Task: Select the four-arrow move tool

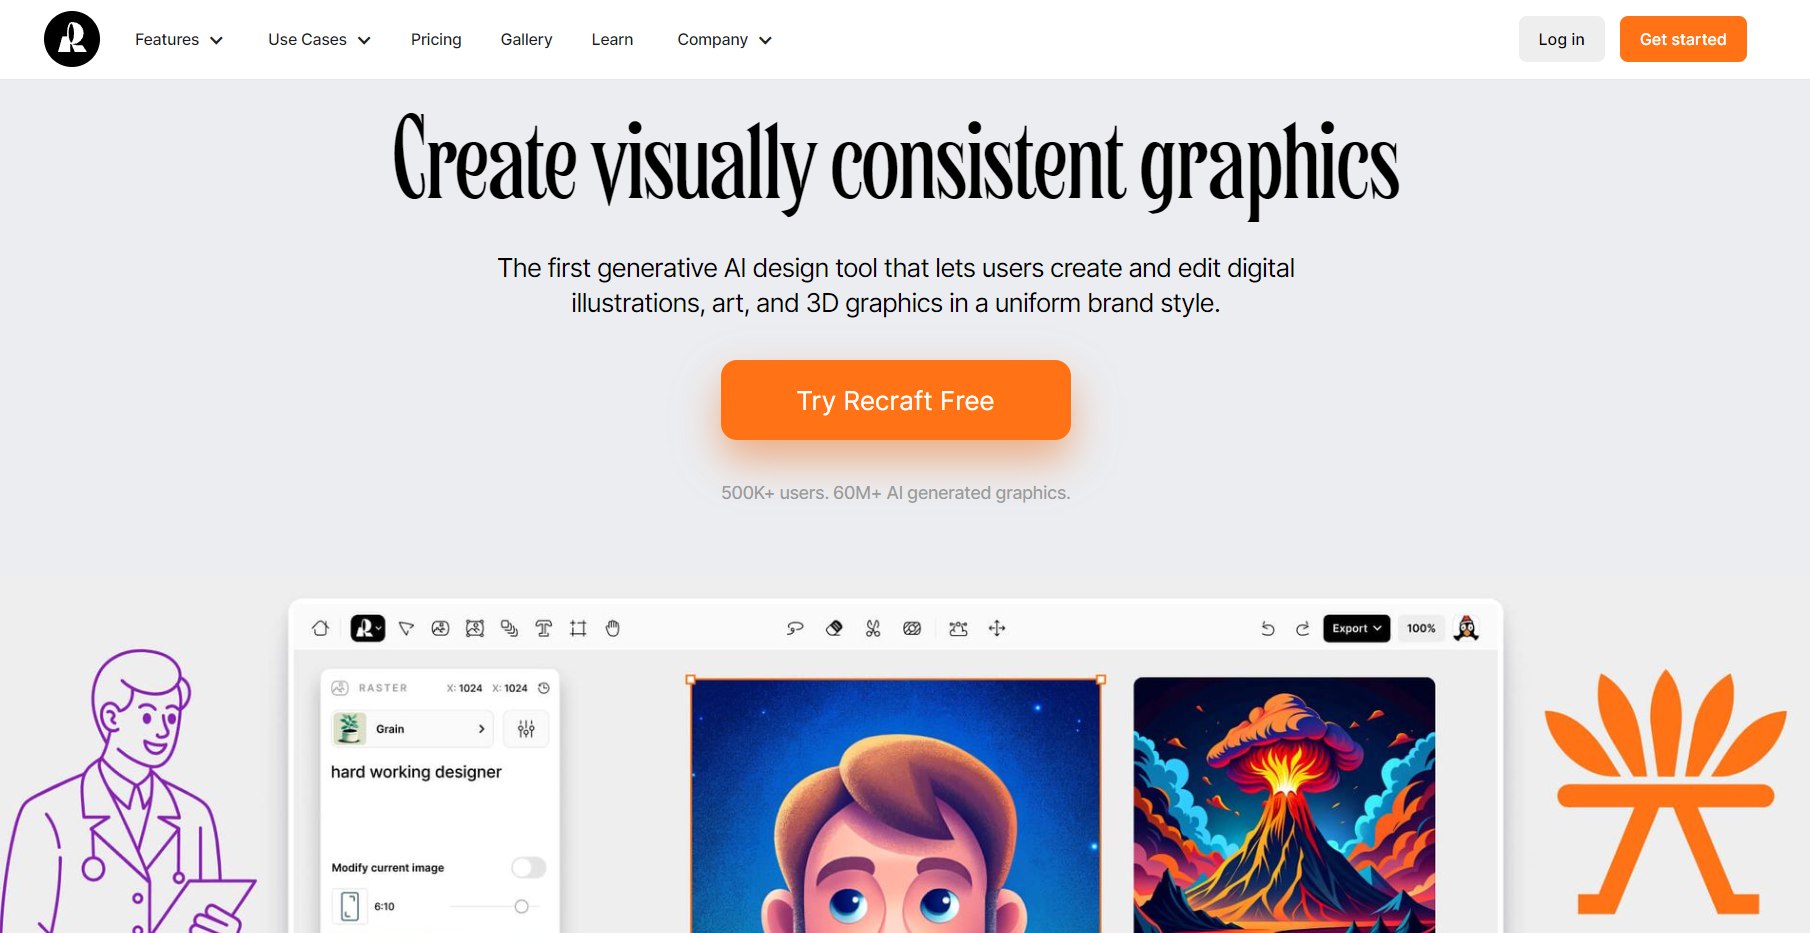Action: coord(997,628)
